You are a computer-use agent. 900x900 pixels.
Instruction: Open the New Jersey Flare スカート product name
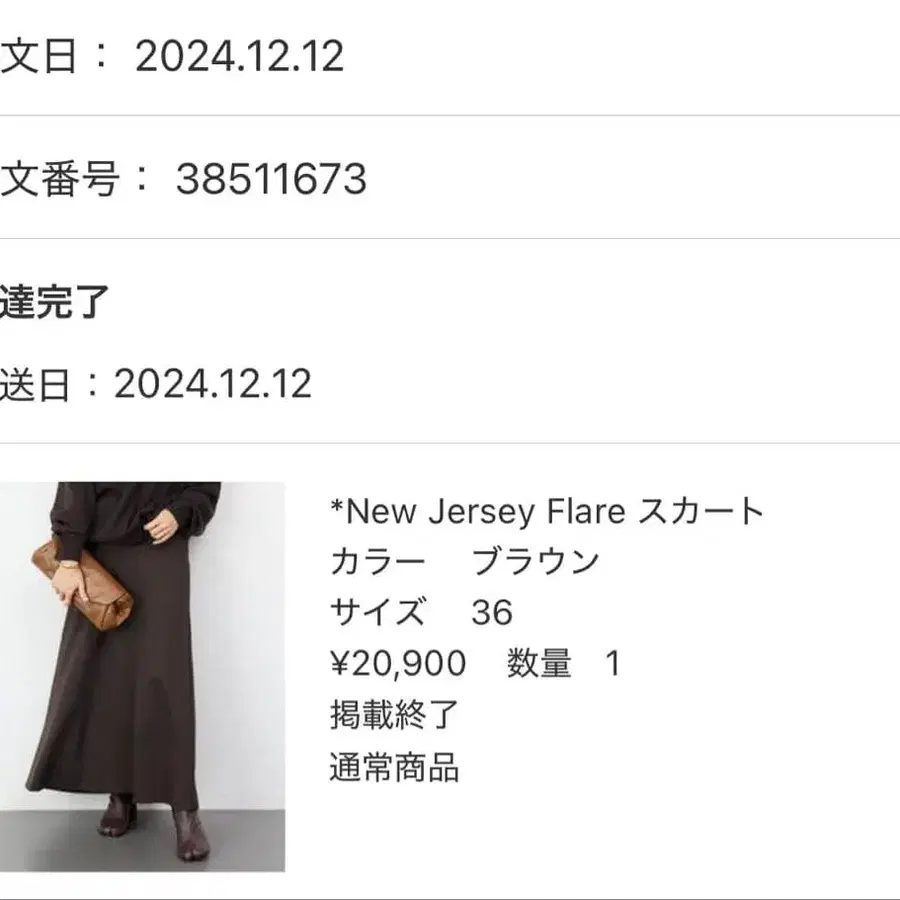pos(546,511)
